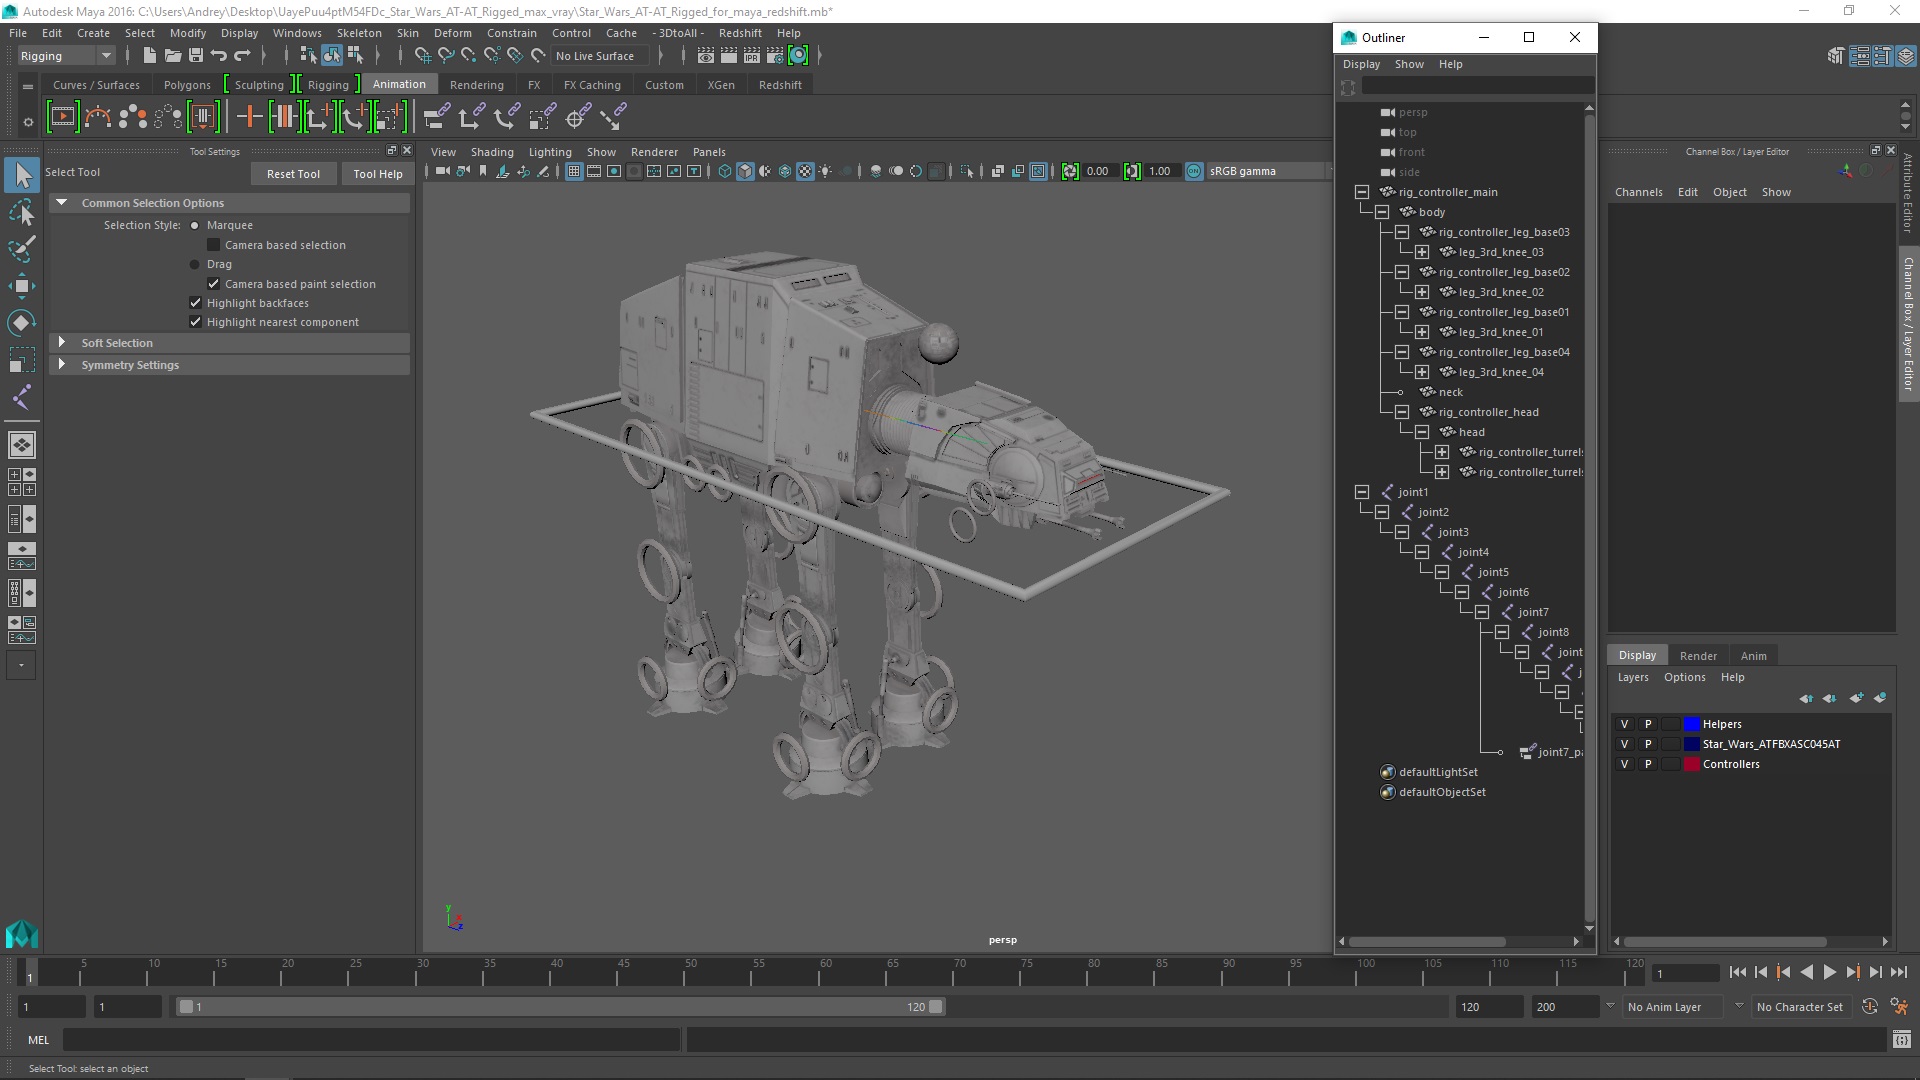Viewport: 1920px width, 1080px height.
Task: Click Channels in Channel Box
Action: tap(1638, 192)
